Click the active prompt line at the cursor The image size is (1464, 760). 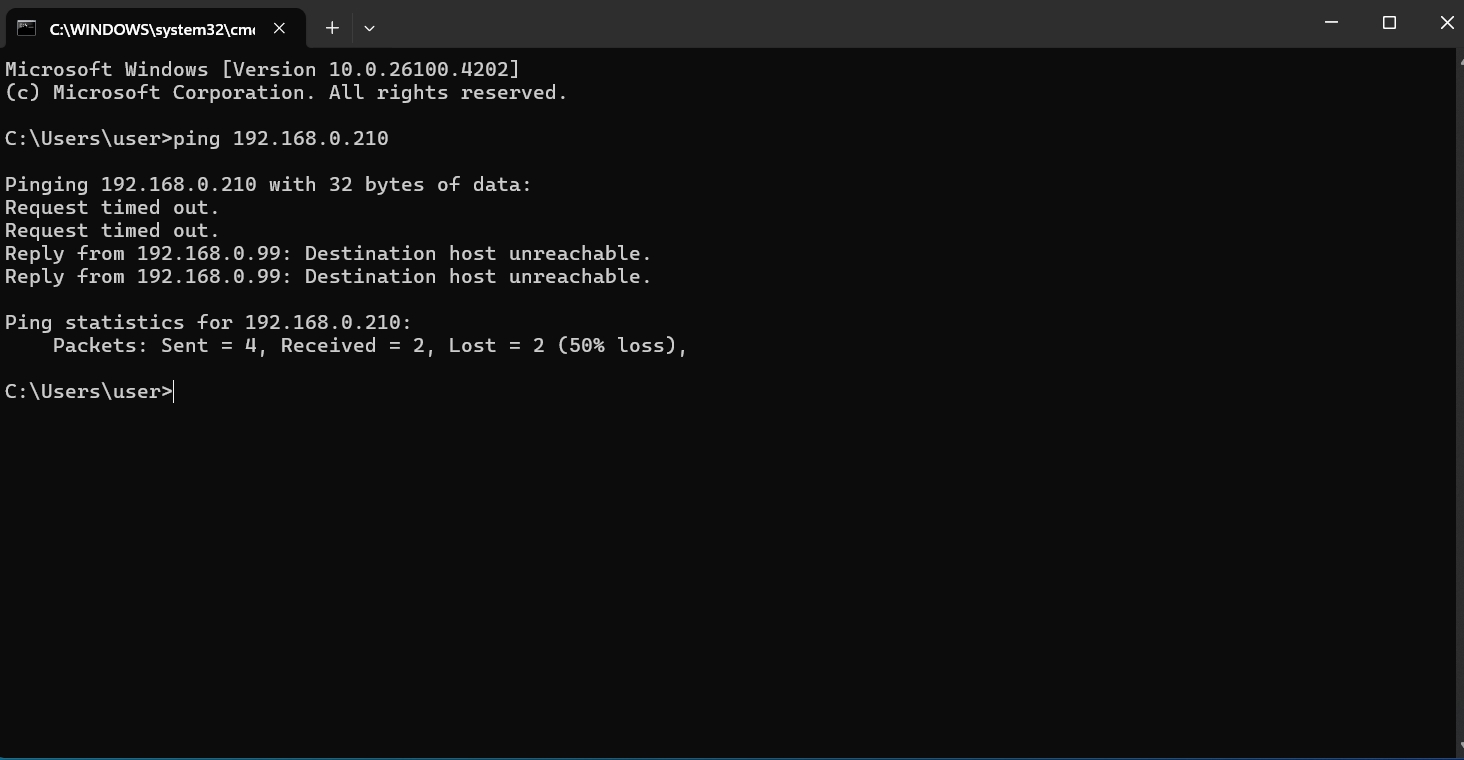point(174,392)
